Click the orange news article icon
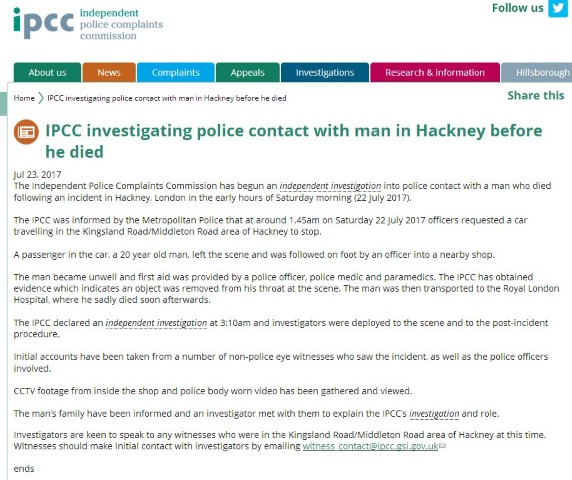Image resolution: width=572 pixels, height=480 pixels. pyautogui.click(x=26, y=132)
